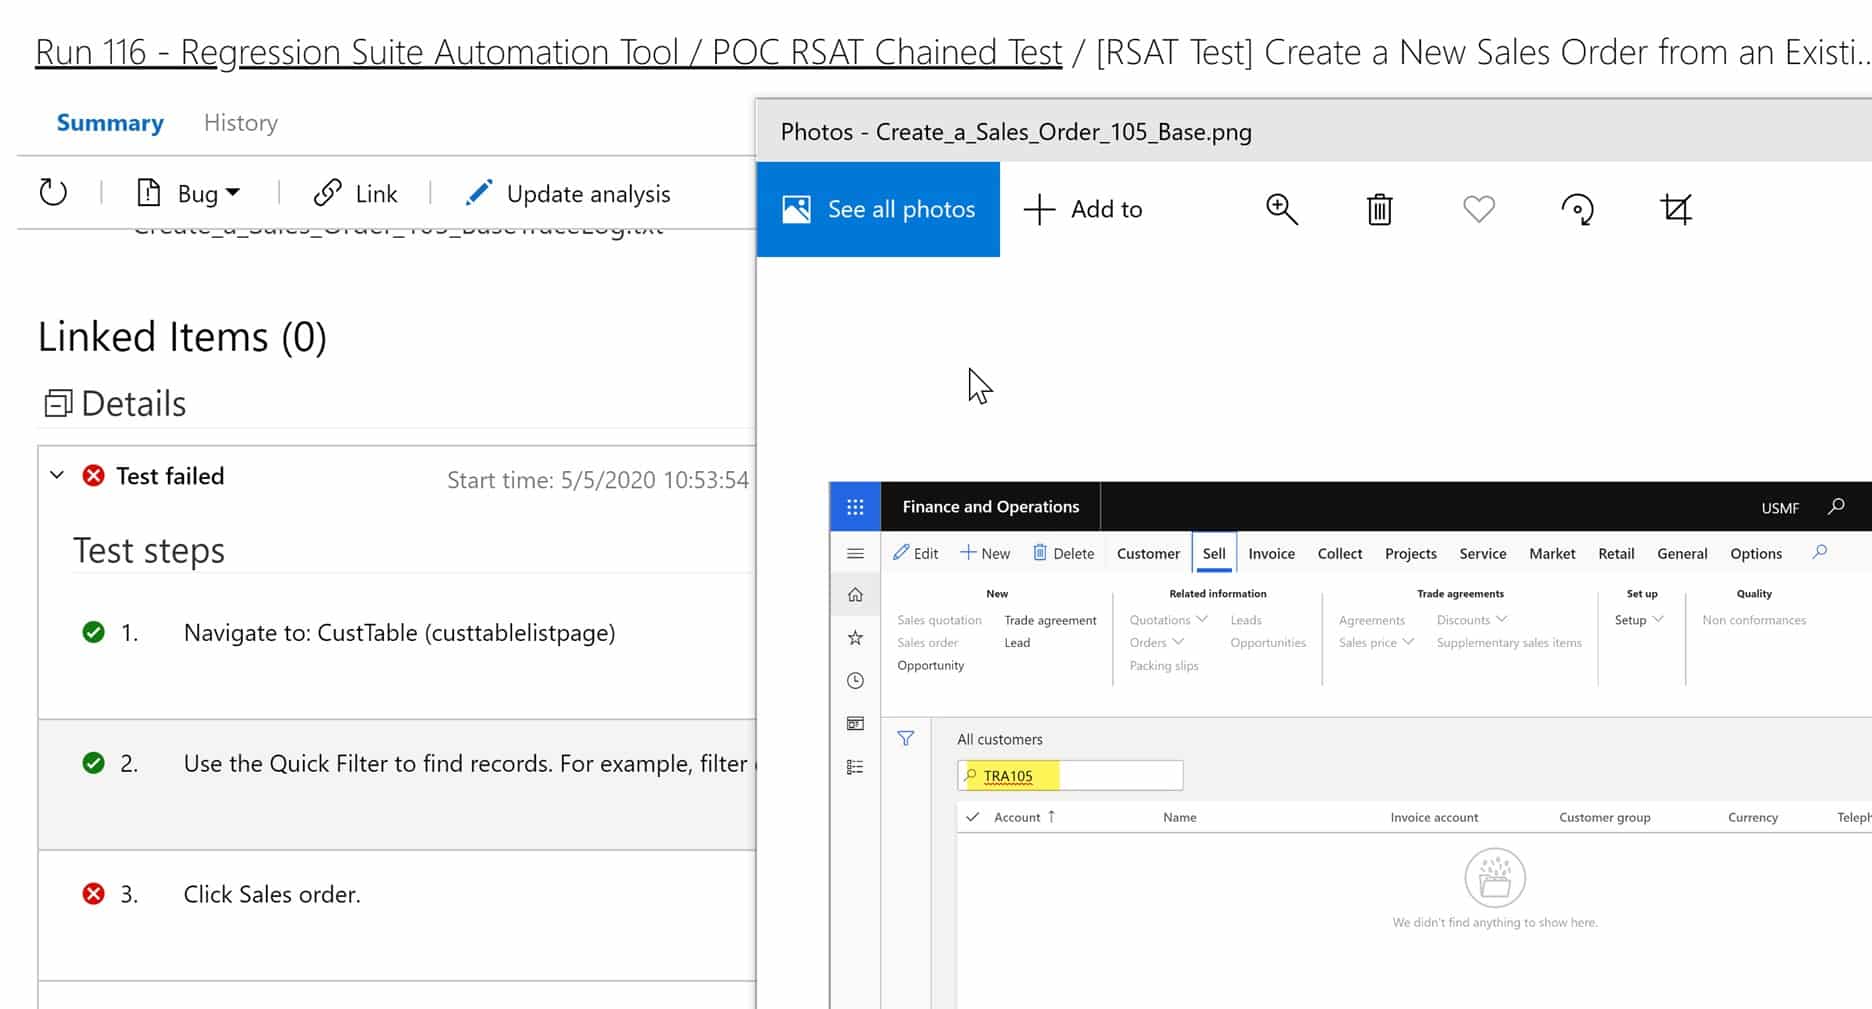This screenshot has height=1009, width=1872.
Task: Click the Recent clock icon in sidebar
Action: [x=855, y=681]
